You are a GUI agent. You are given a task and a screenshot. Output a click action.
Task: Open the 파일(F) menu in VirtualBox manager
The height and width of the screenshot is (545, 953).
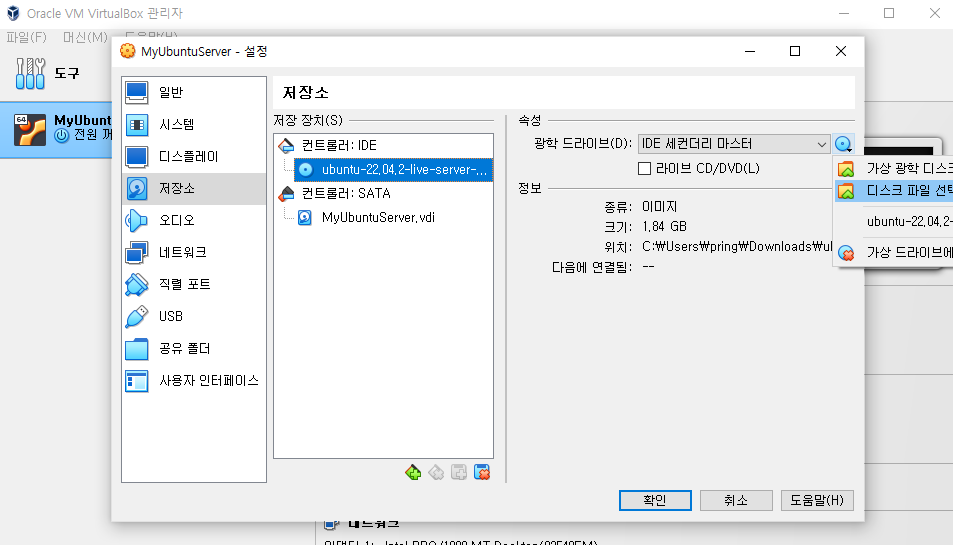(x=26, y=37)
